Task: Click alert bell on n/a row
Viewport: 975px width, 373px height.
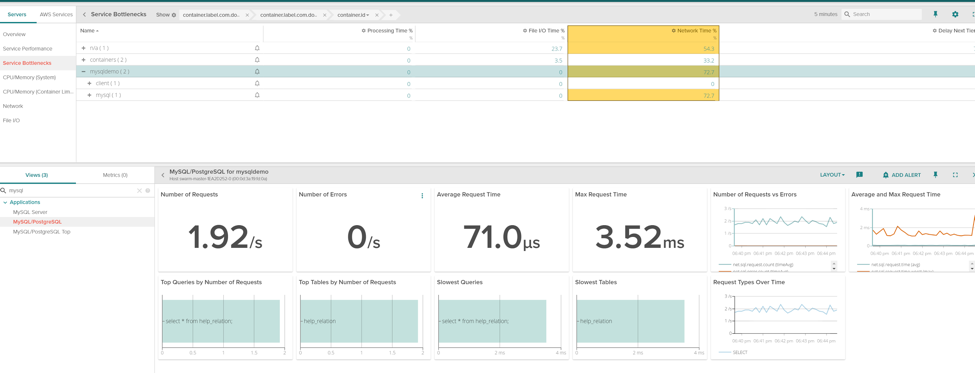Action: (x=257, y=48)
